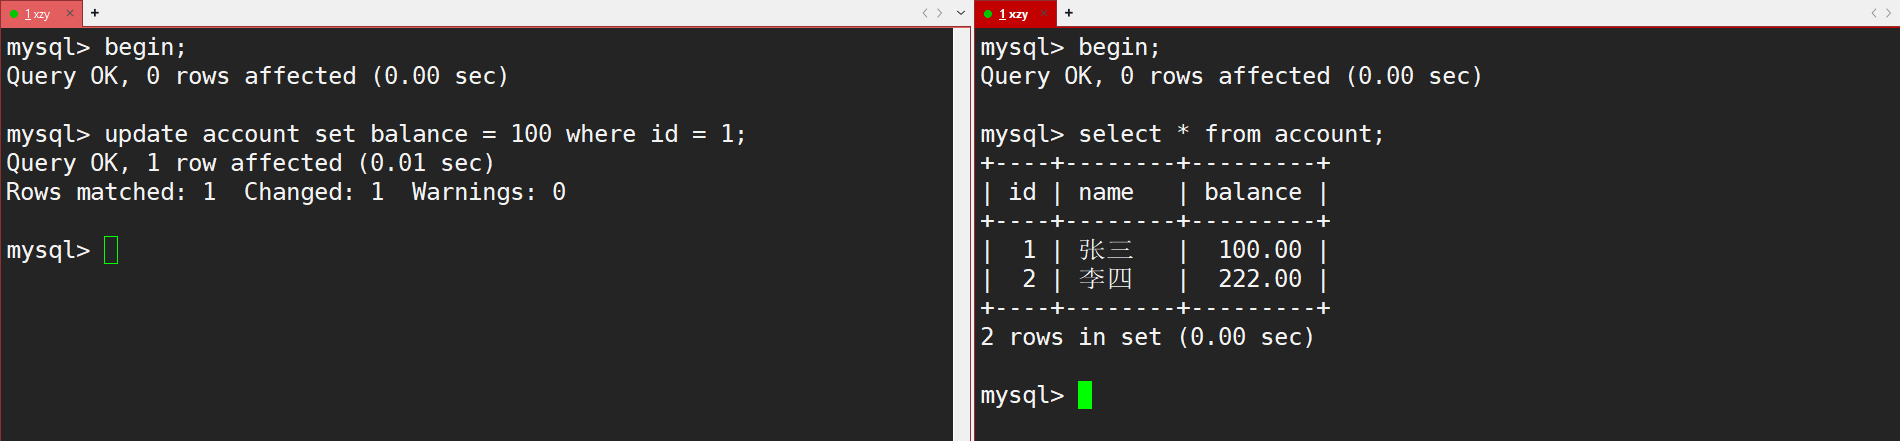Click "begin;" command in left terminal
The width and height of the screenshot is (1900, 441).
[145, 47]
